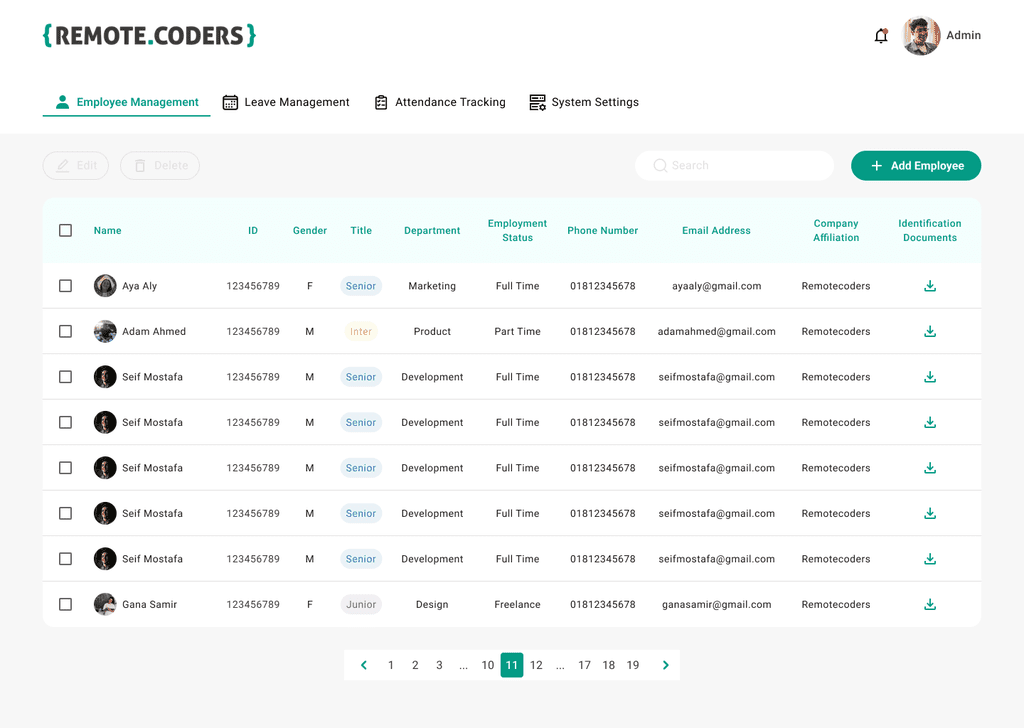The image size is (1024, 728).
Task: Go to page 17
Action: point(584,665)
